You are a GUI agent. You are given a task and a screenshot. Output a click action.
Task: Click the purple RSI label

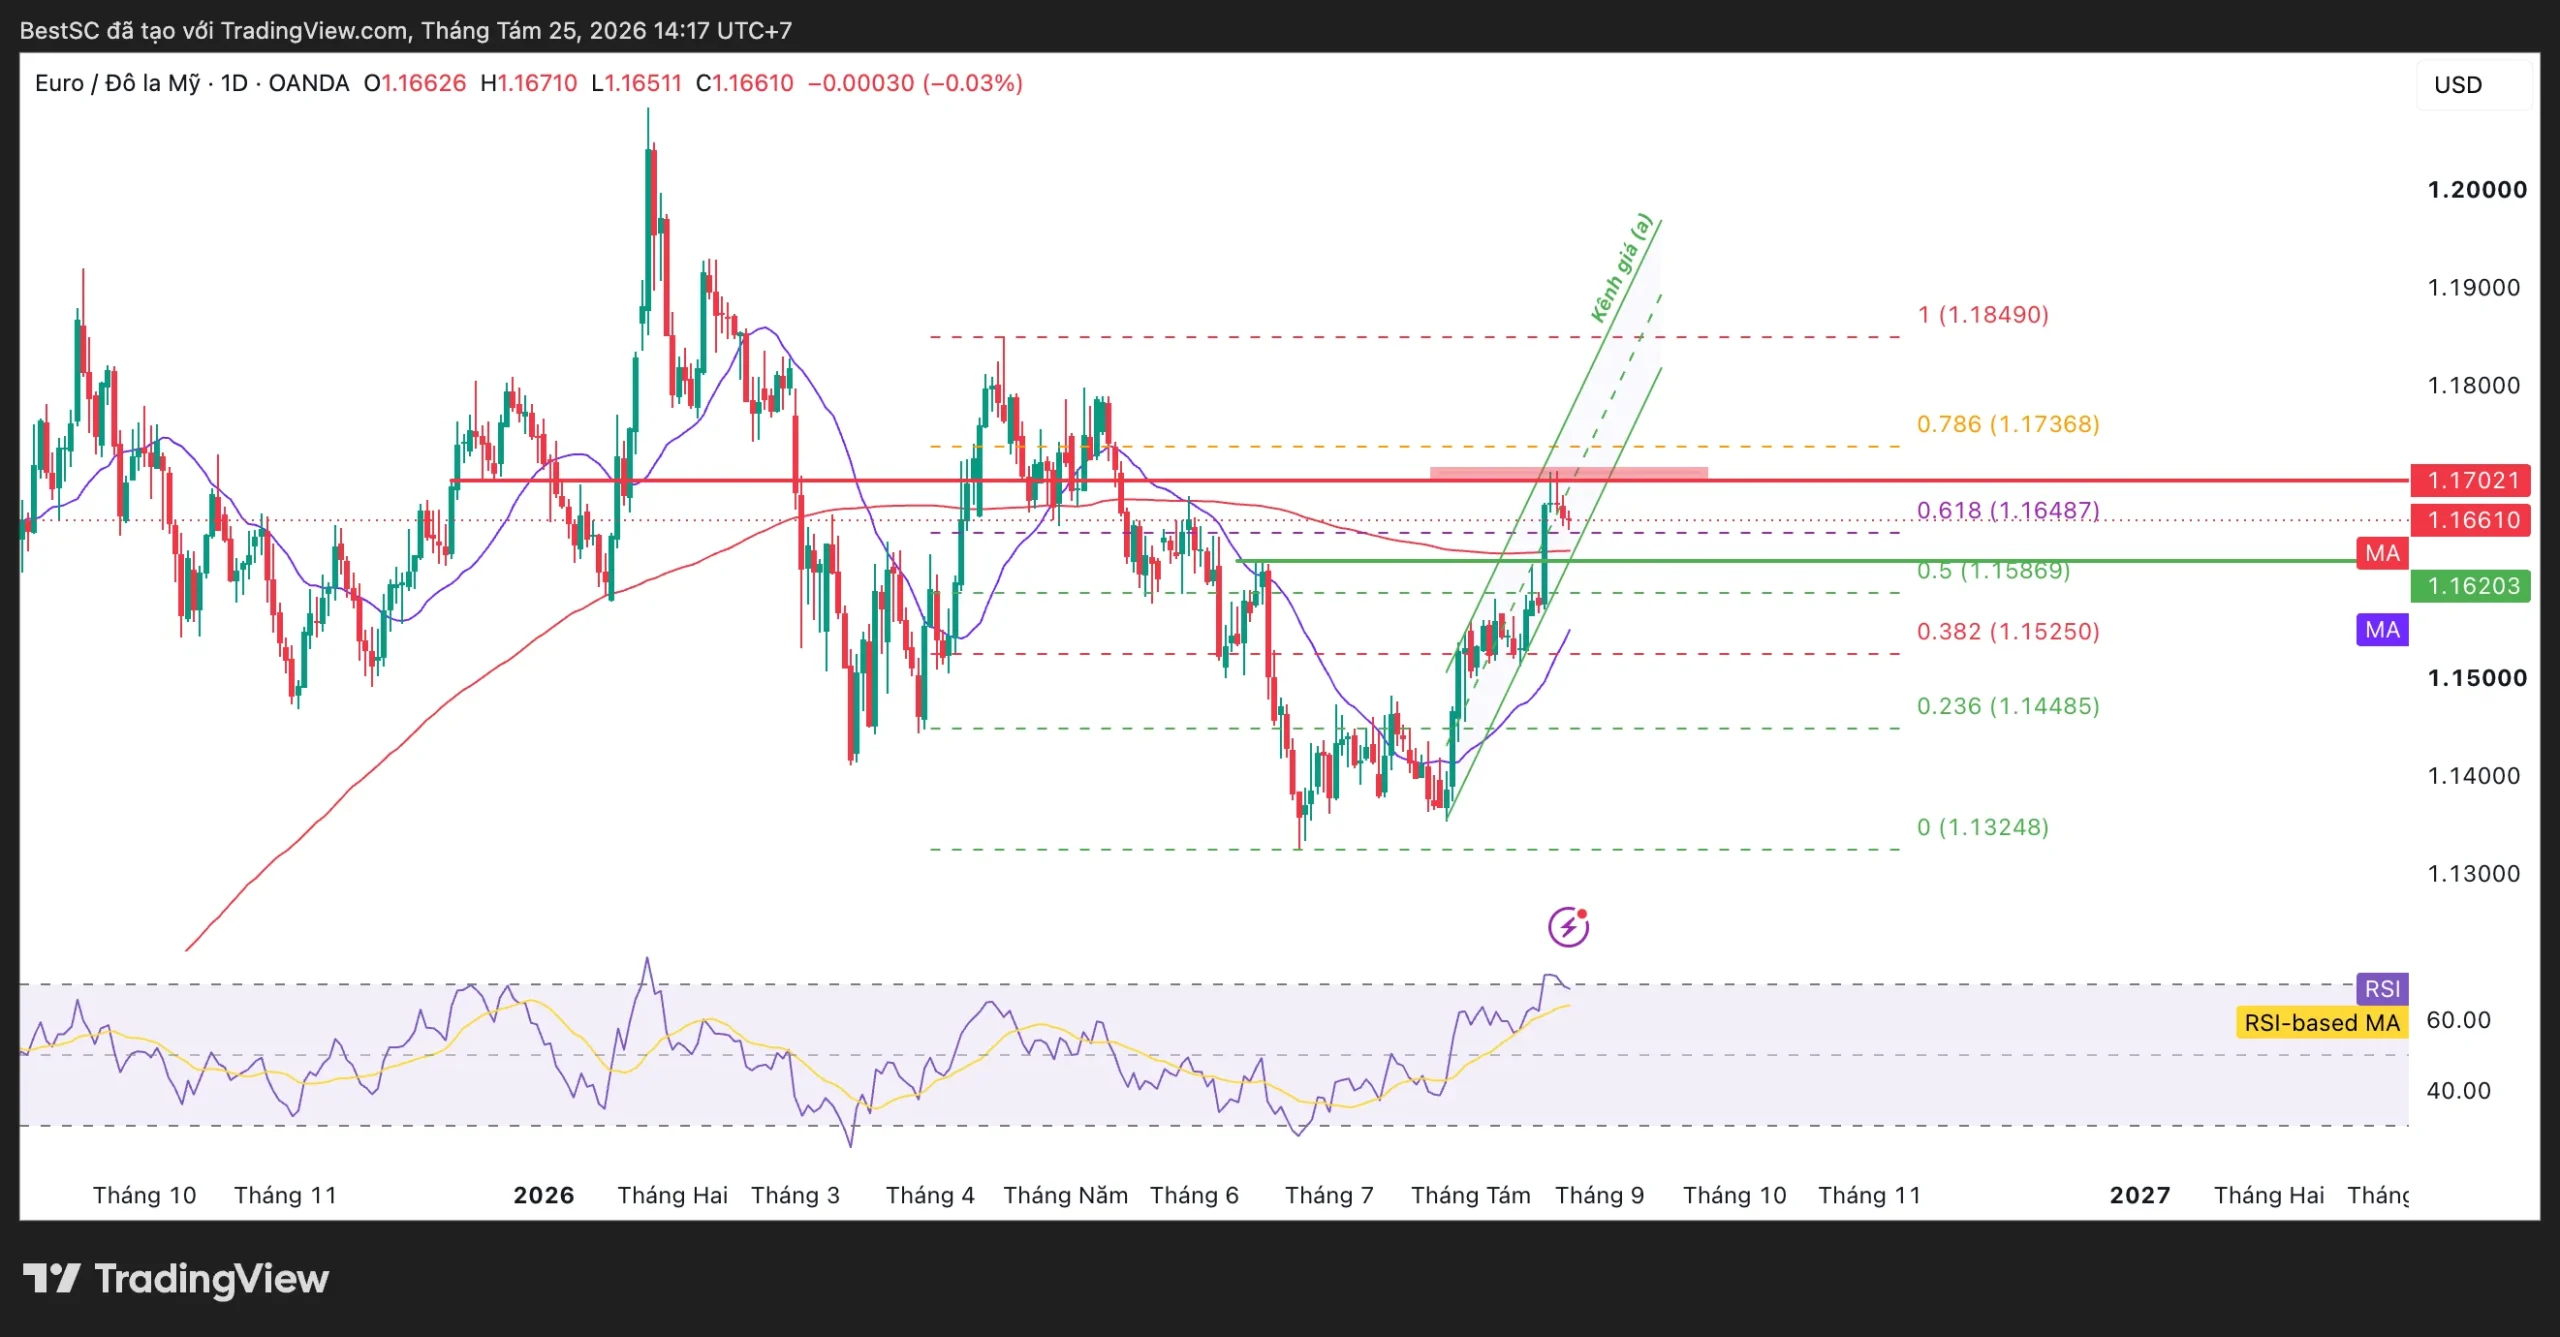tap(2382, 989)
